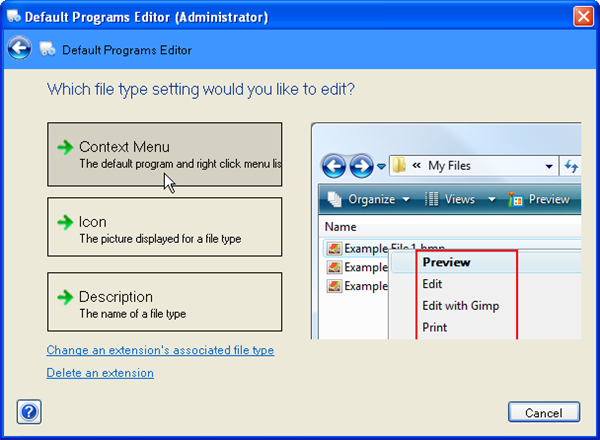Select Print from the sample context menu
This screenshot has height=440, width=600.
(x=435, y=327)
